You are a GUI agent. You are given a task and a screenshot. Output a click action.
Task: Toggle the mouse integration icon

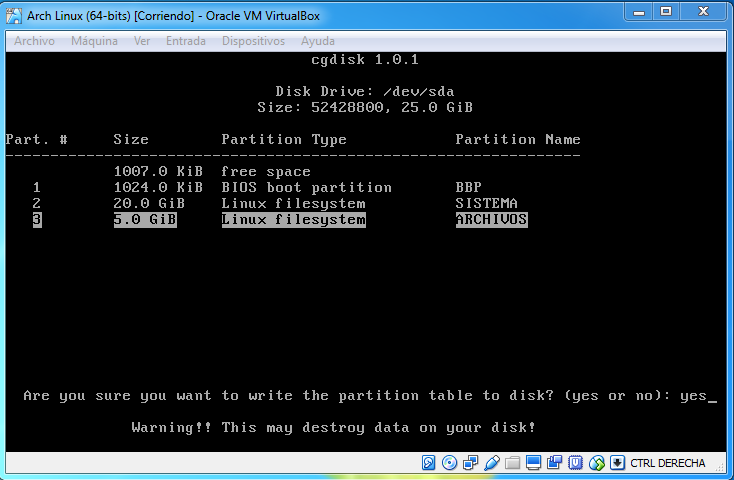click(x=597, y=463)
